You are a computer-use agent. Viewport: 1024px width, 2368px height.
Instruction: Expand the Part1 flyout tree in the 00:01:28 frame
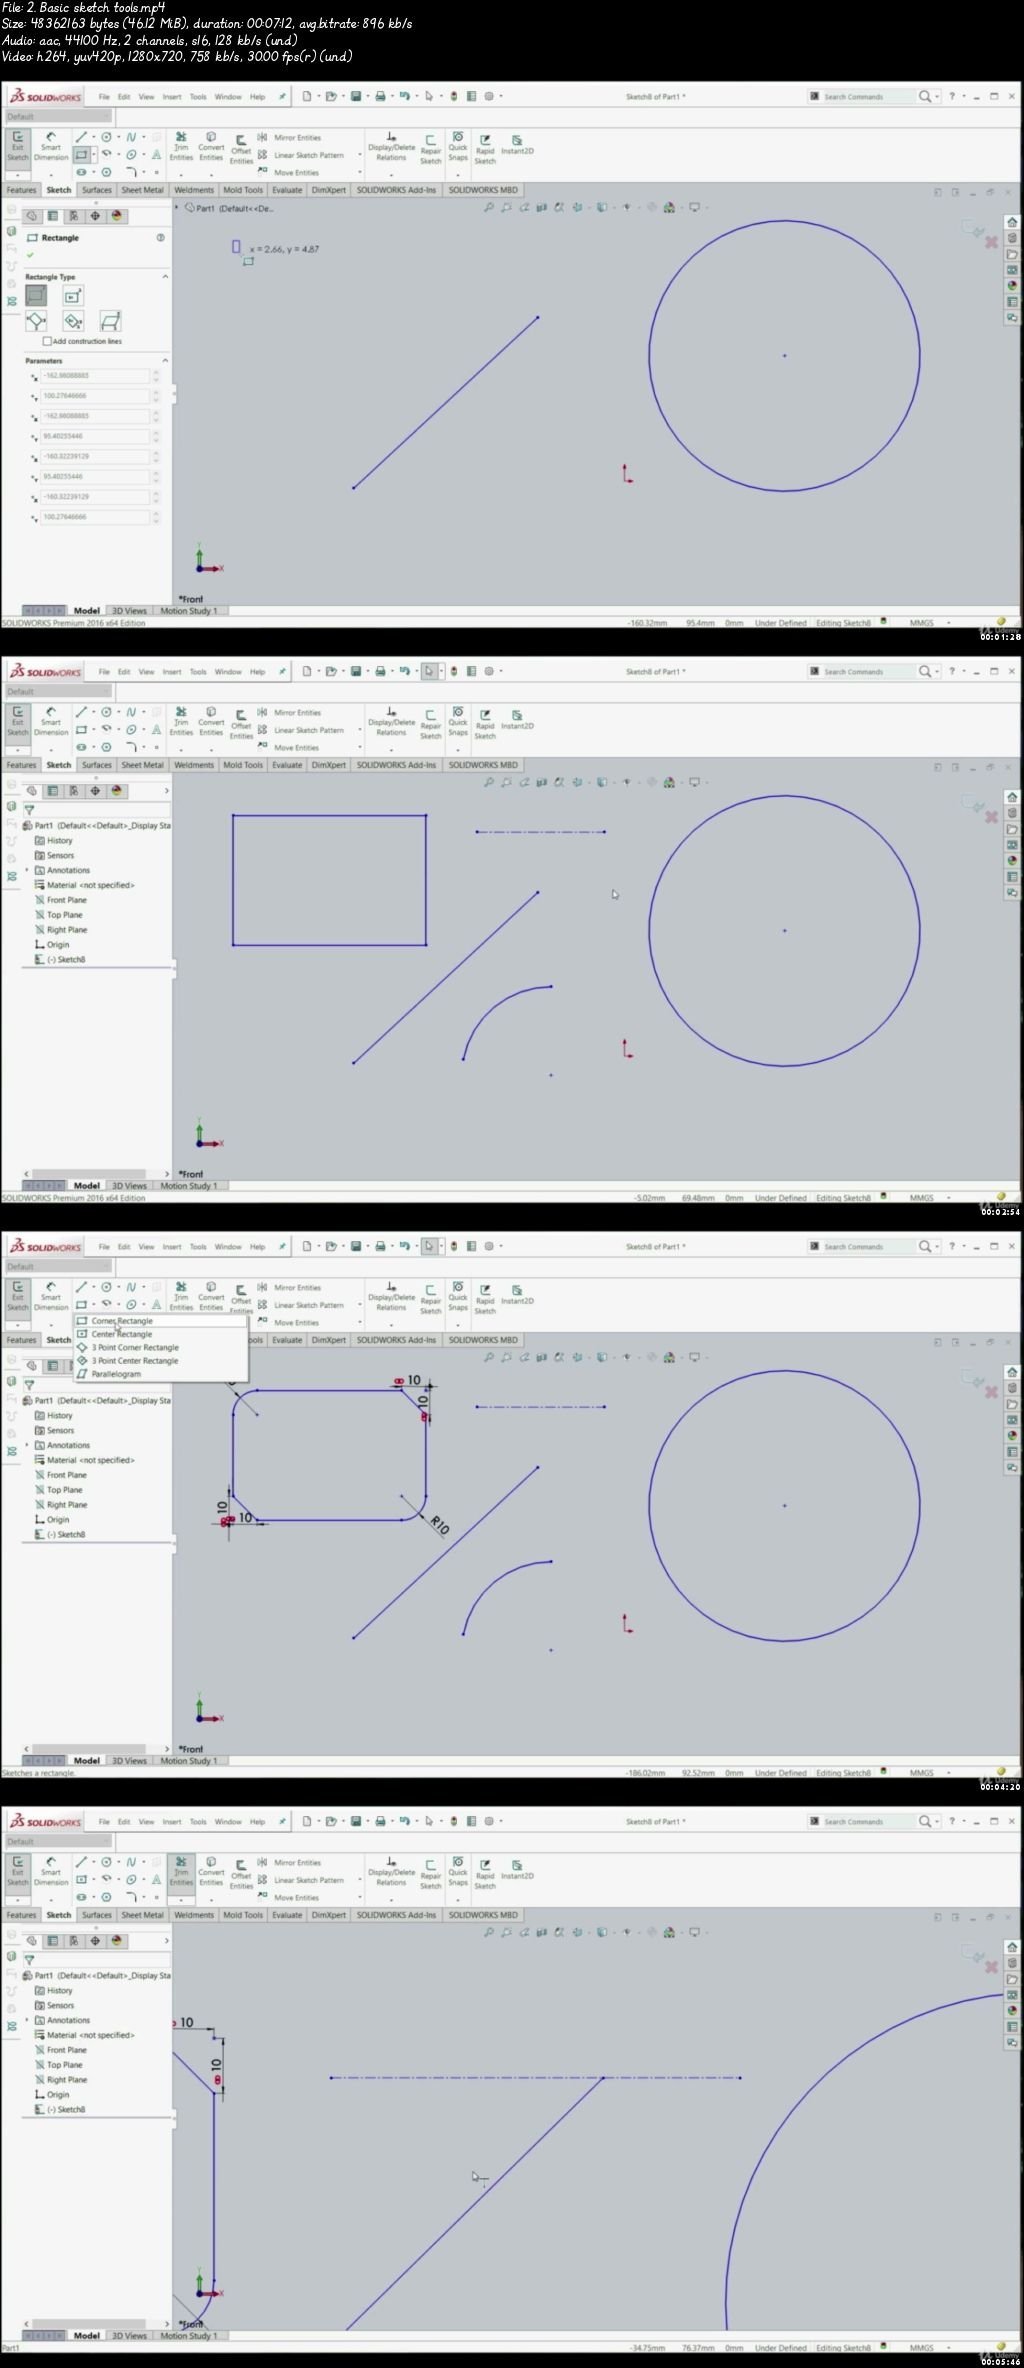(x=178, y=208)
